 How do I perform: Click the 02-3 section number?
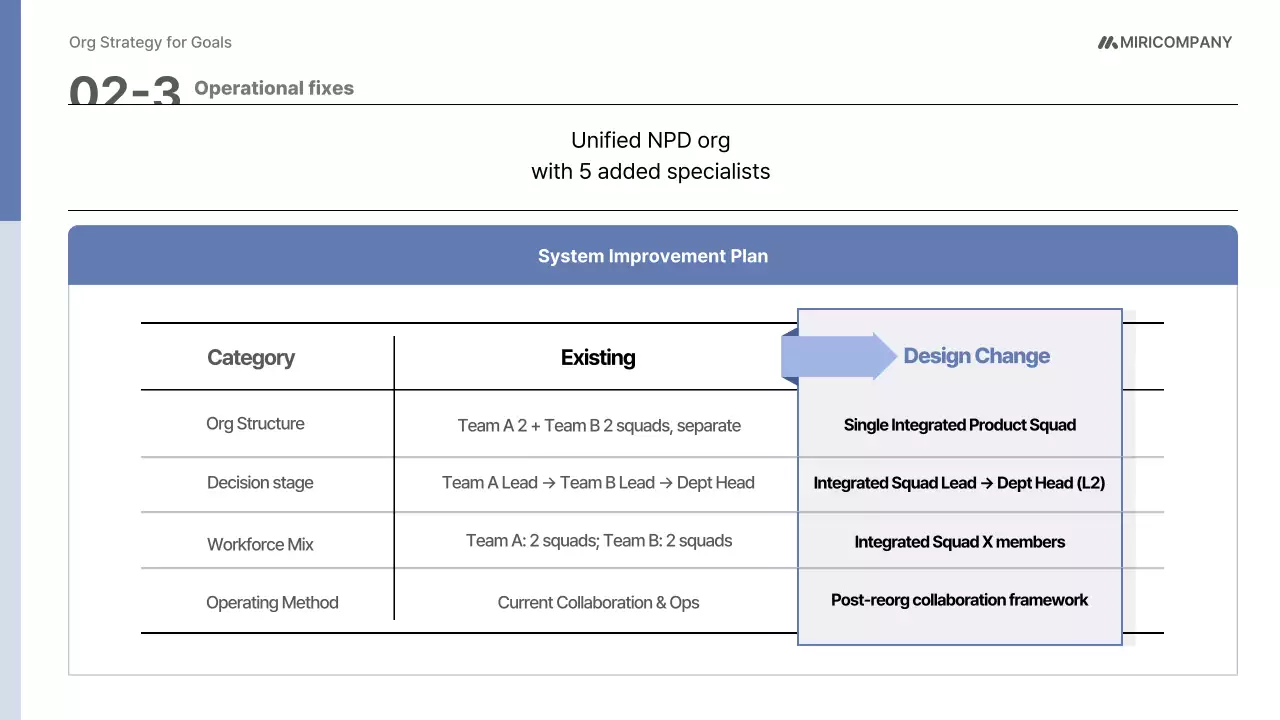point(125,91)
